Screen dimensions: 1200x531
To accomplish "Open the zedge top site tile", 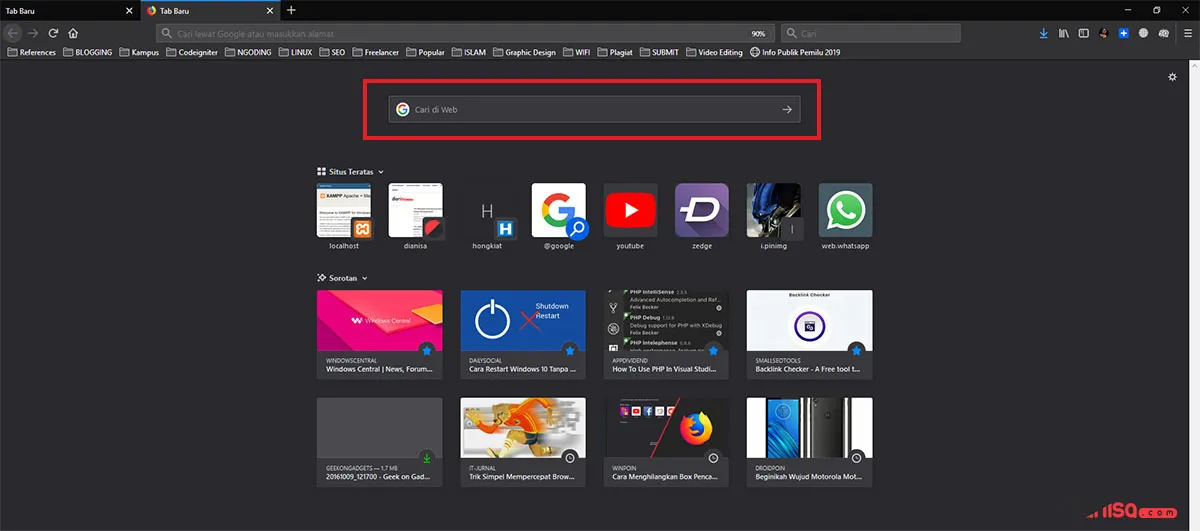I will pyautogui.click(x=702, y=216).
